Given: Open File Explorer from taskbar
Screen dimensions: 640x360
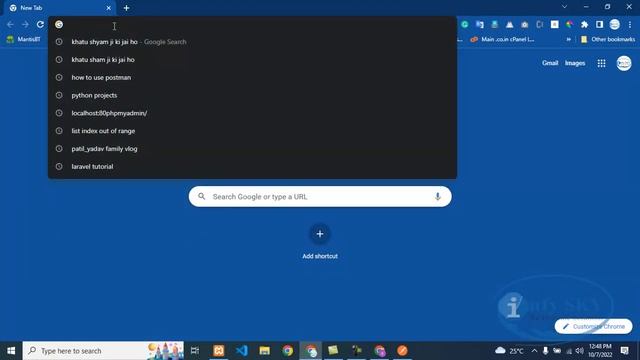Looking at the screenshot, I should point(264,351).
